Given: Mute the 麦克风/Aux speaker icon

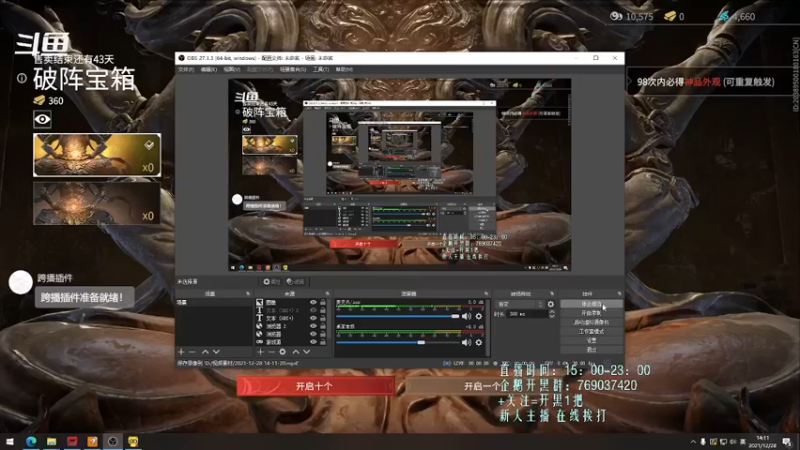Looking at the screenshot, I should [466, 316].
